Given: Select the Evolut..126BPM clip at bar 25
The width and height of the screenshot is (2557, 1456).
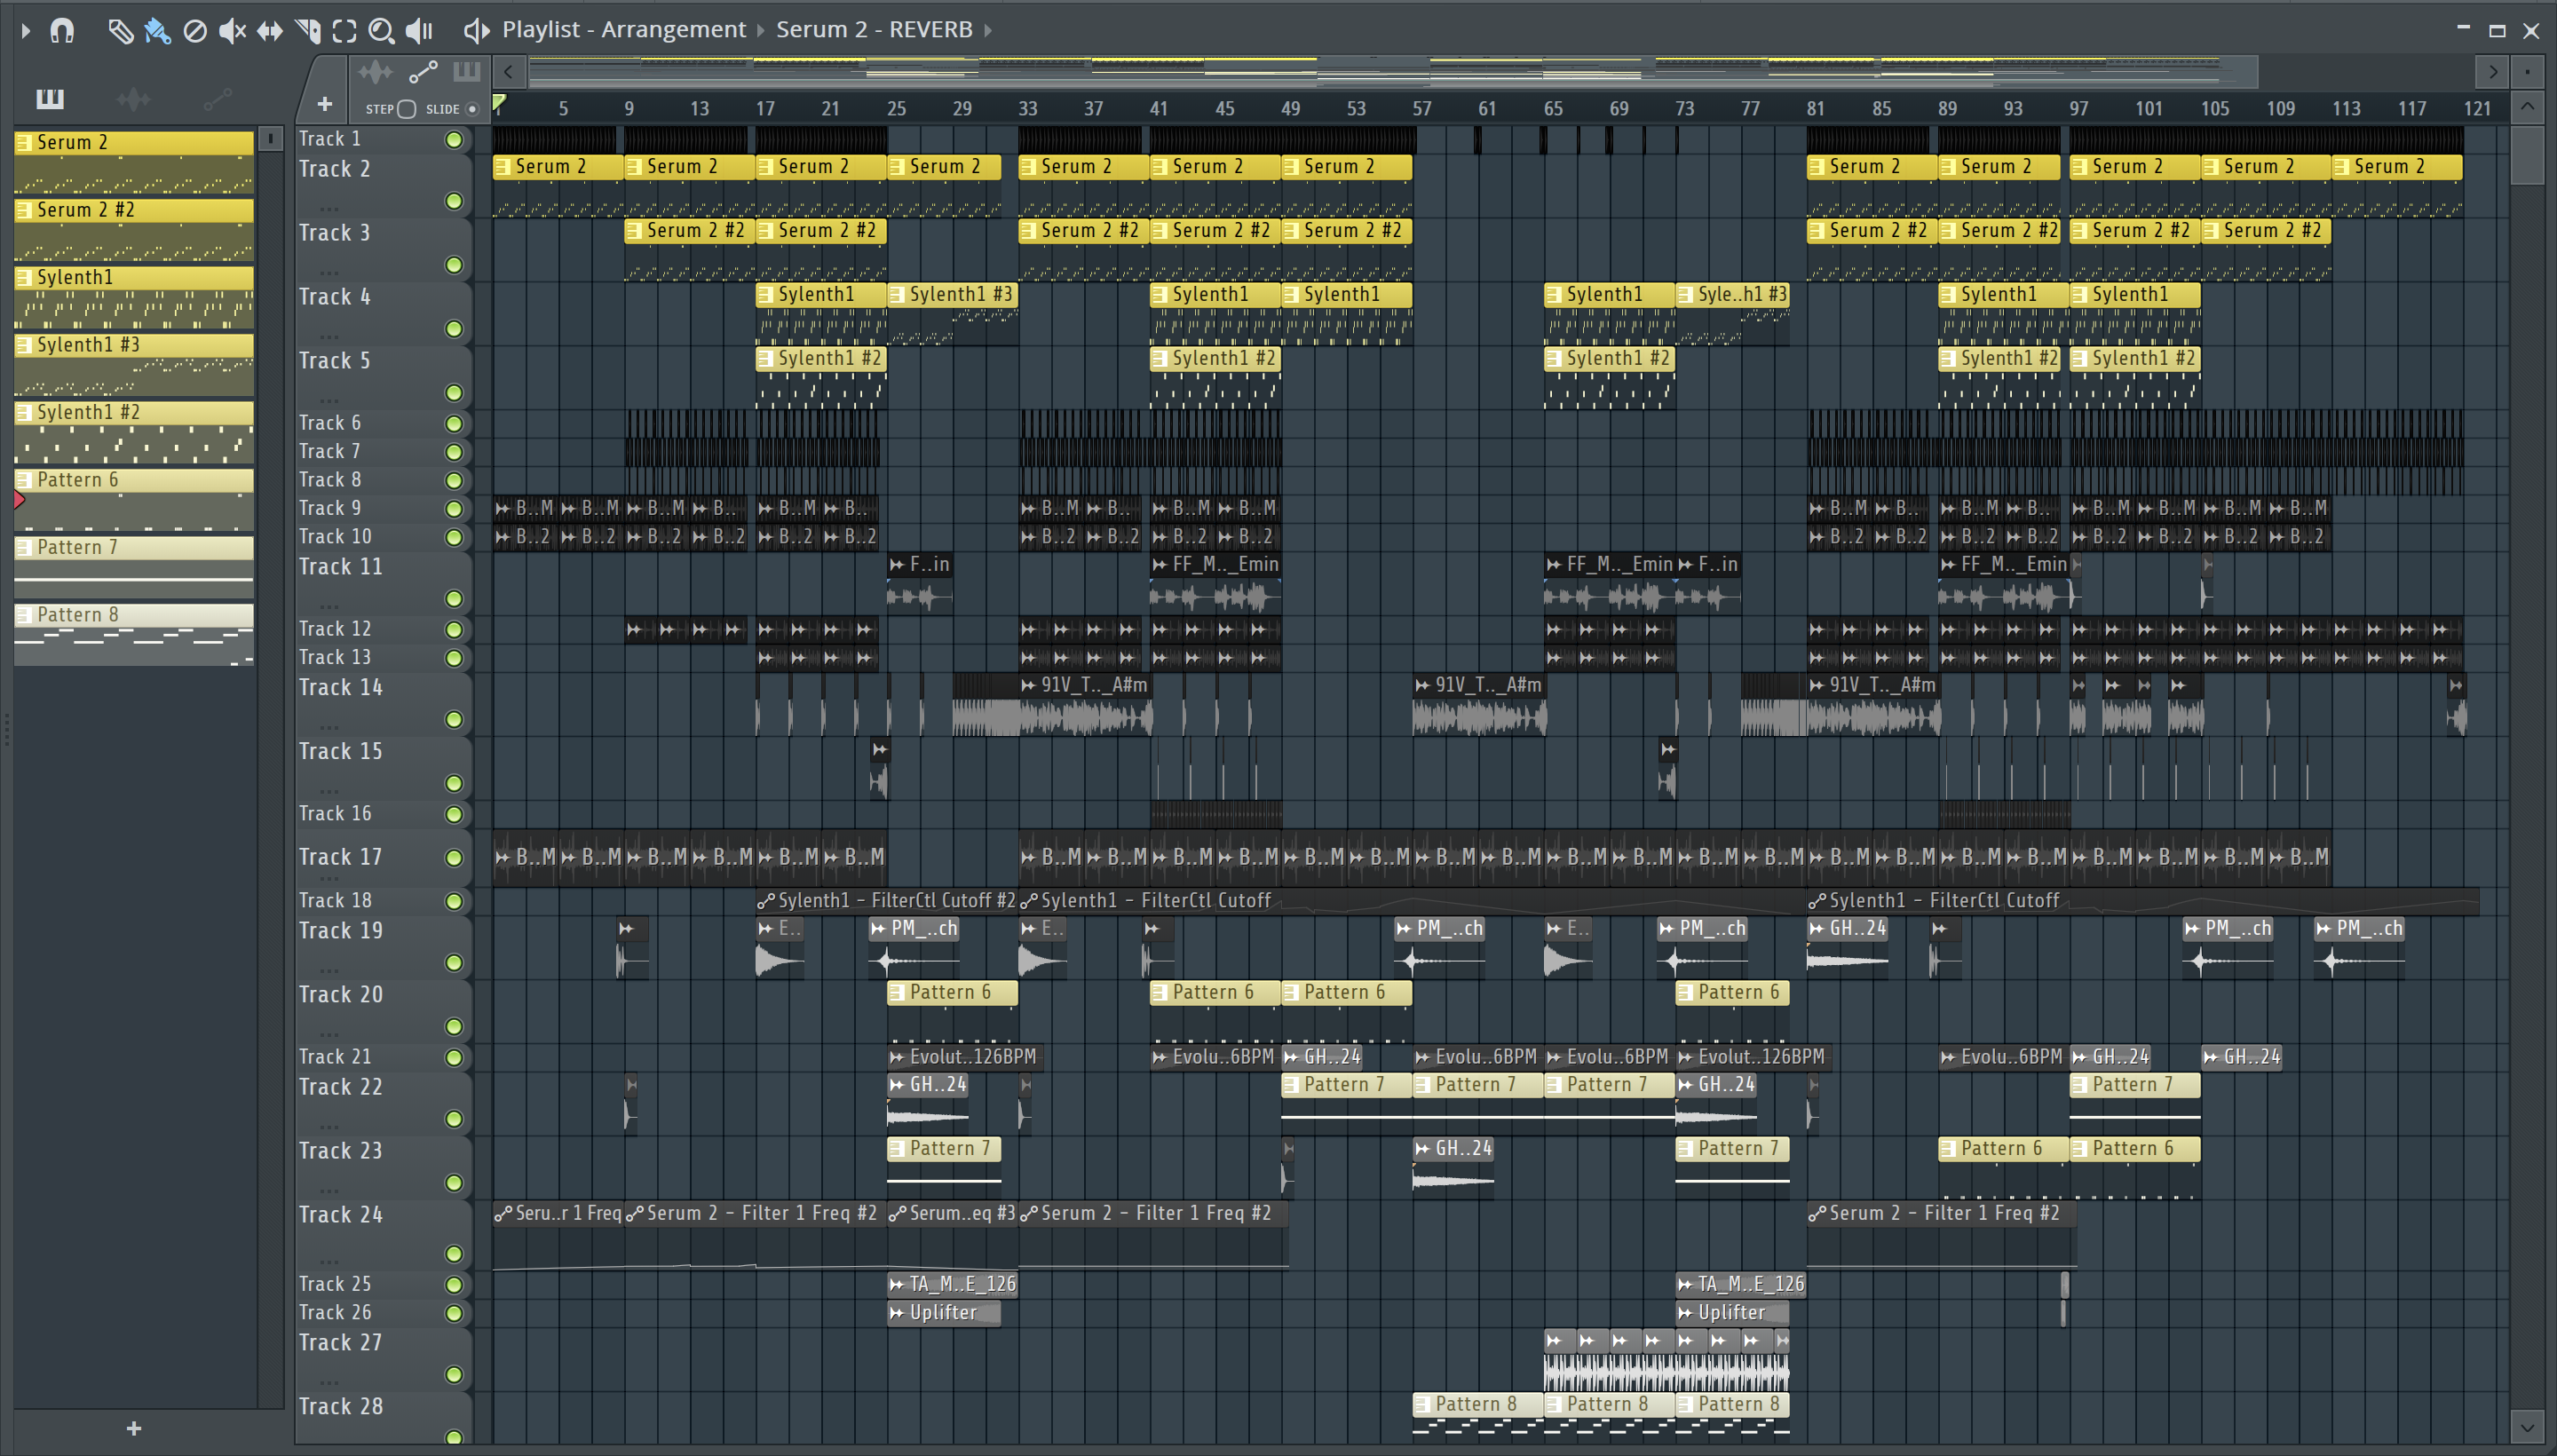Looking at the screenshot, I should click(x=963, y=1057).
